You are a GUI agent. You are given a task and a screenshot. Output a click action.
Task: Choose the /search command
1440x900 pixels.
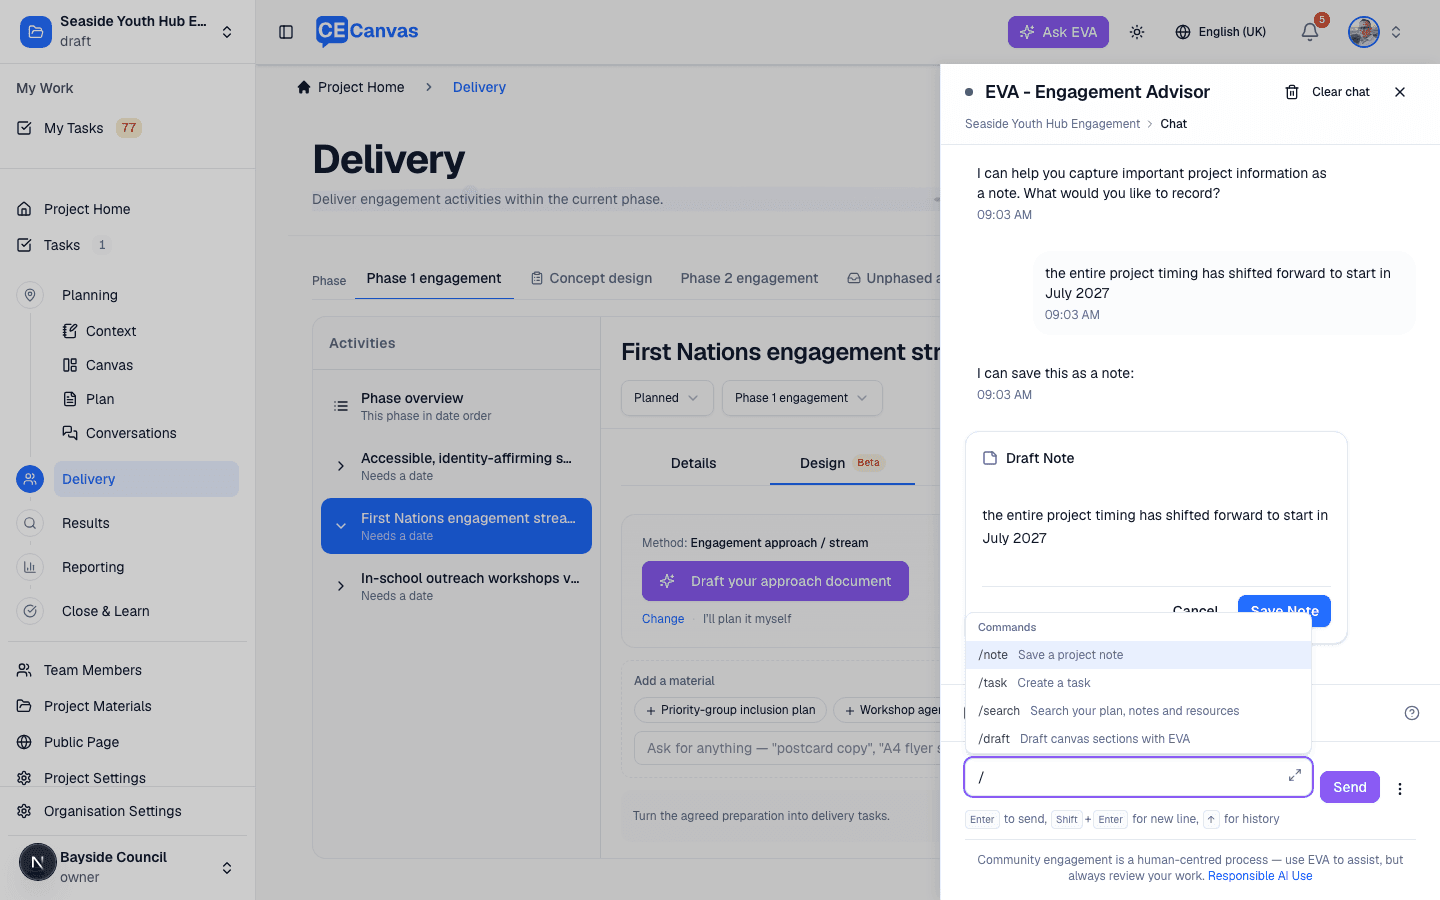(1138, 711)
